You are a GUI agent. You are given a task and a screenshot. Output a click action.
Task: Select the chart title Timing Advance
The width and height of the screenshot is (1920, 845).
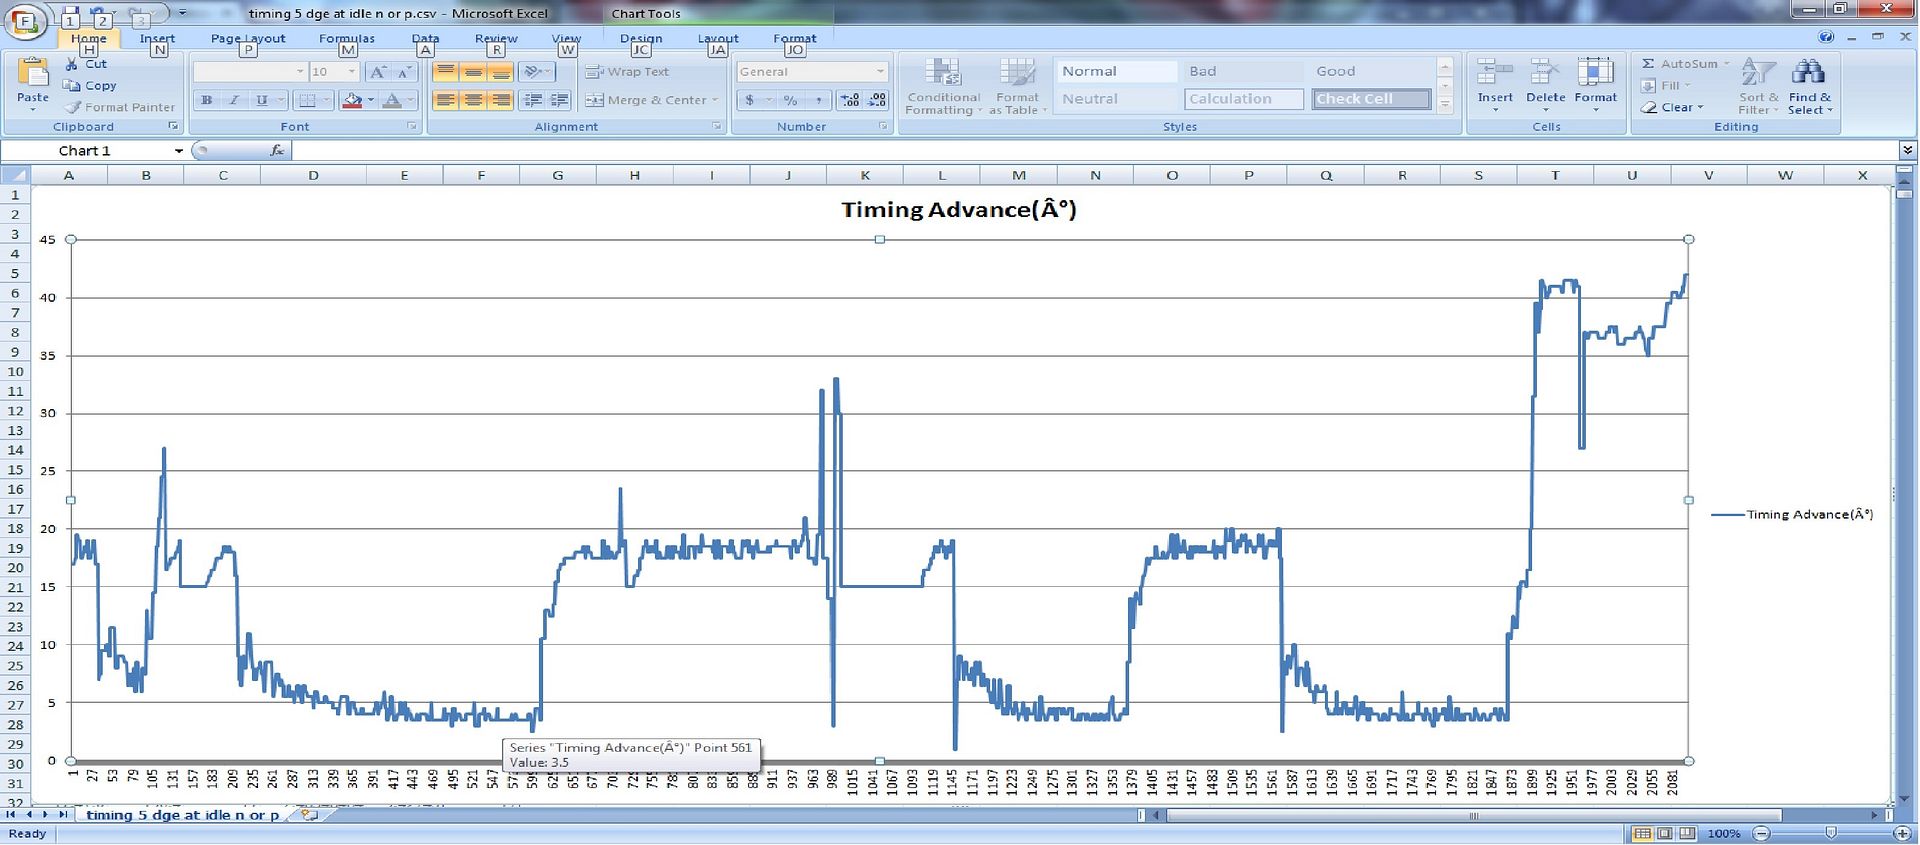(x=958, y=210)
